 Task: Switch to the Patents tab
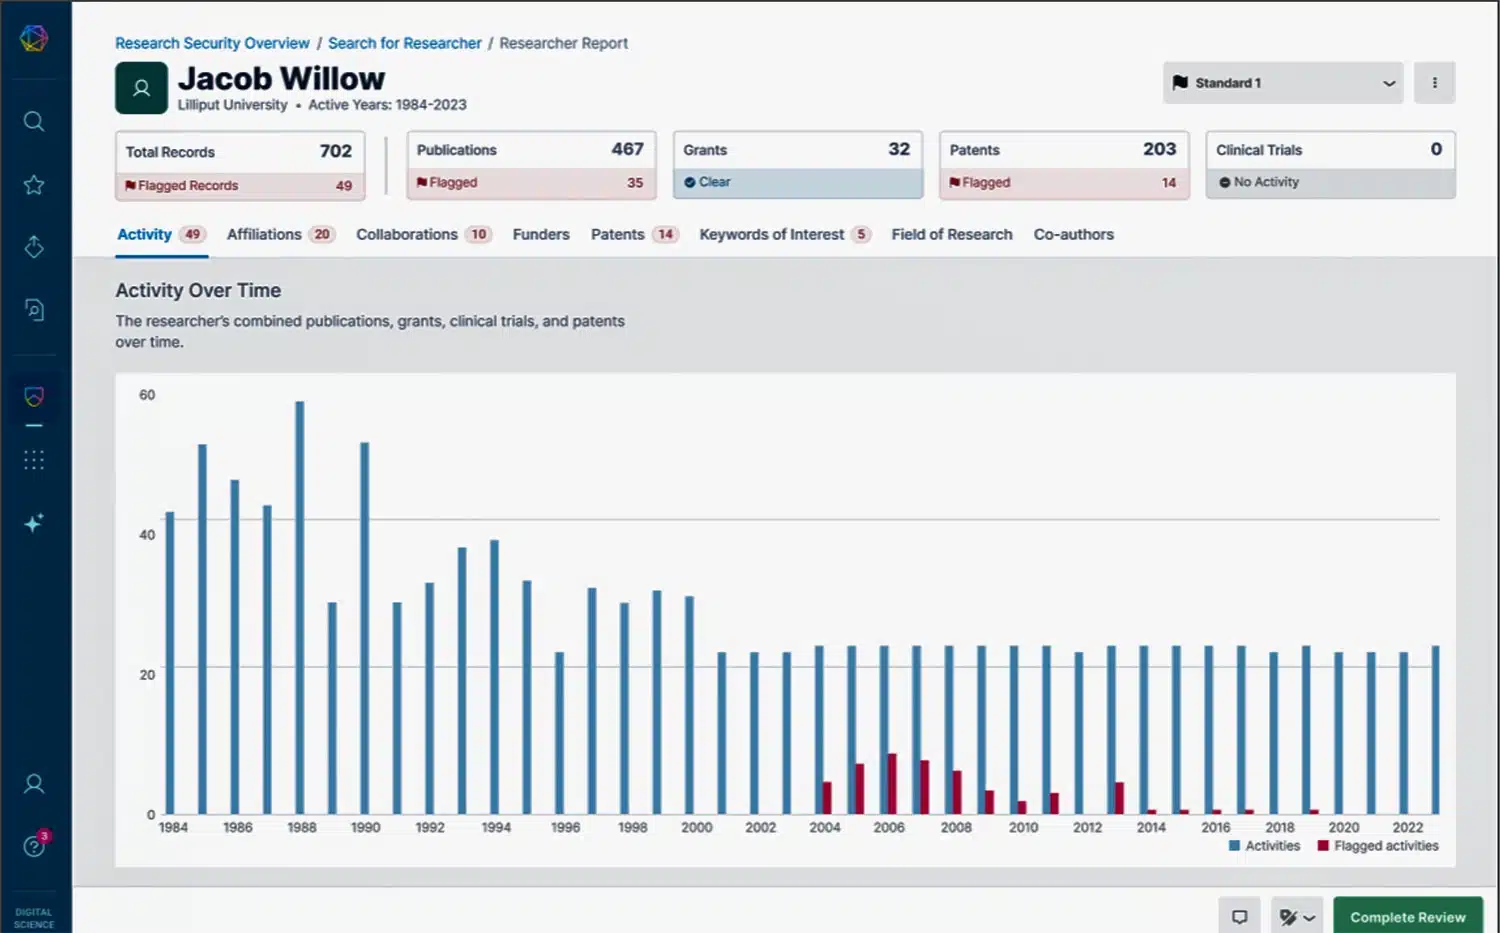[x=635, y=234]
